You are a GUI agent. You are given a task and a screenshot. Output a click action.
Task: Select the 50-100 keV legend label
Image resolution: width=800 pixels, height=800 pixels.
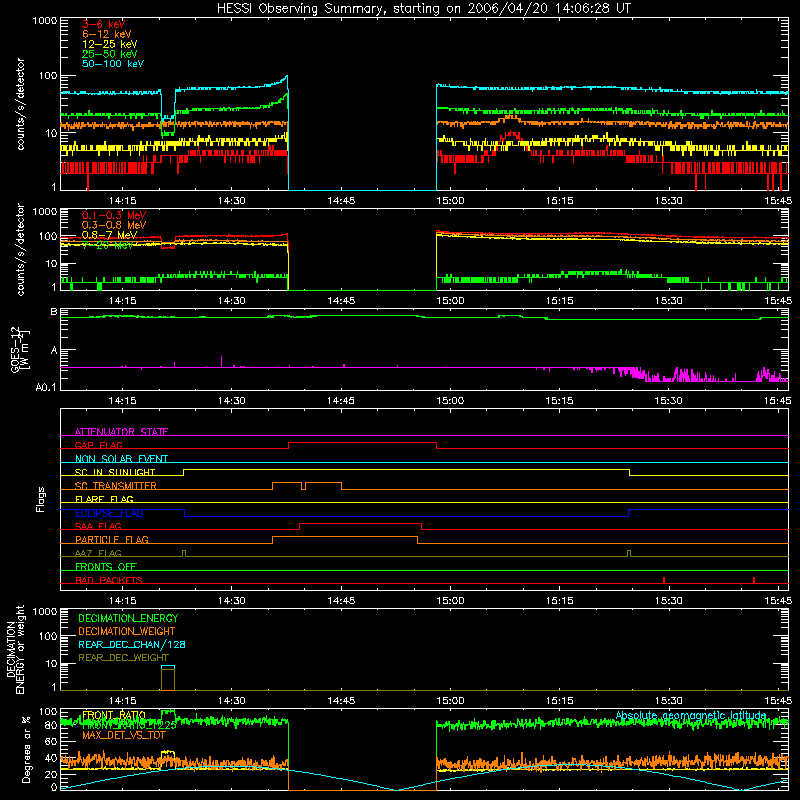(x=113, y=64)
